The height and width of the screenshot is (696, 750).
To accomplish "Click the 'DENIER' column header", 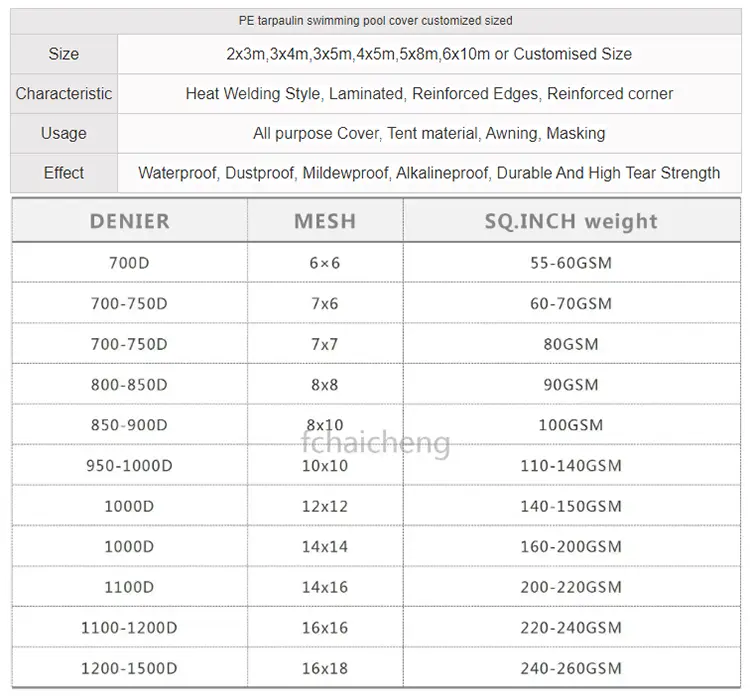I will pyautogui.click(x=129, y=221).
